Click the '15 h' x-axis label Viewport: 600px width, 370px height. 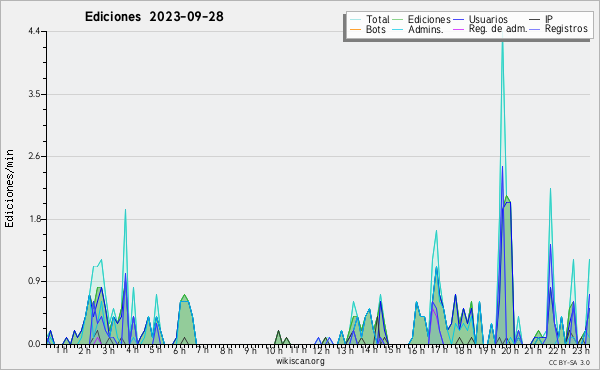392,350
